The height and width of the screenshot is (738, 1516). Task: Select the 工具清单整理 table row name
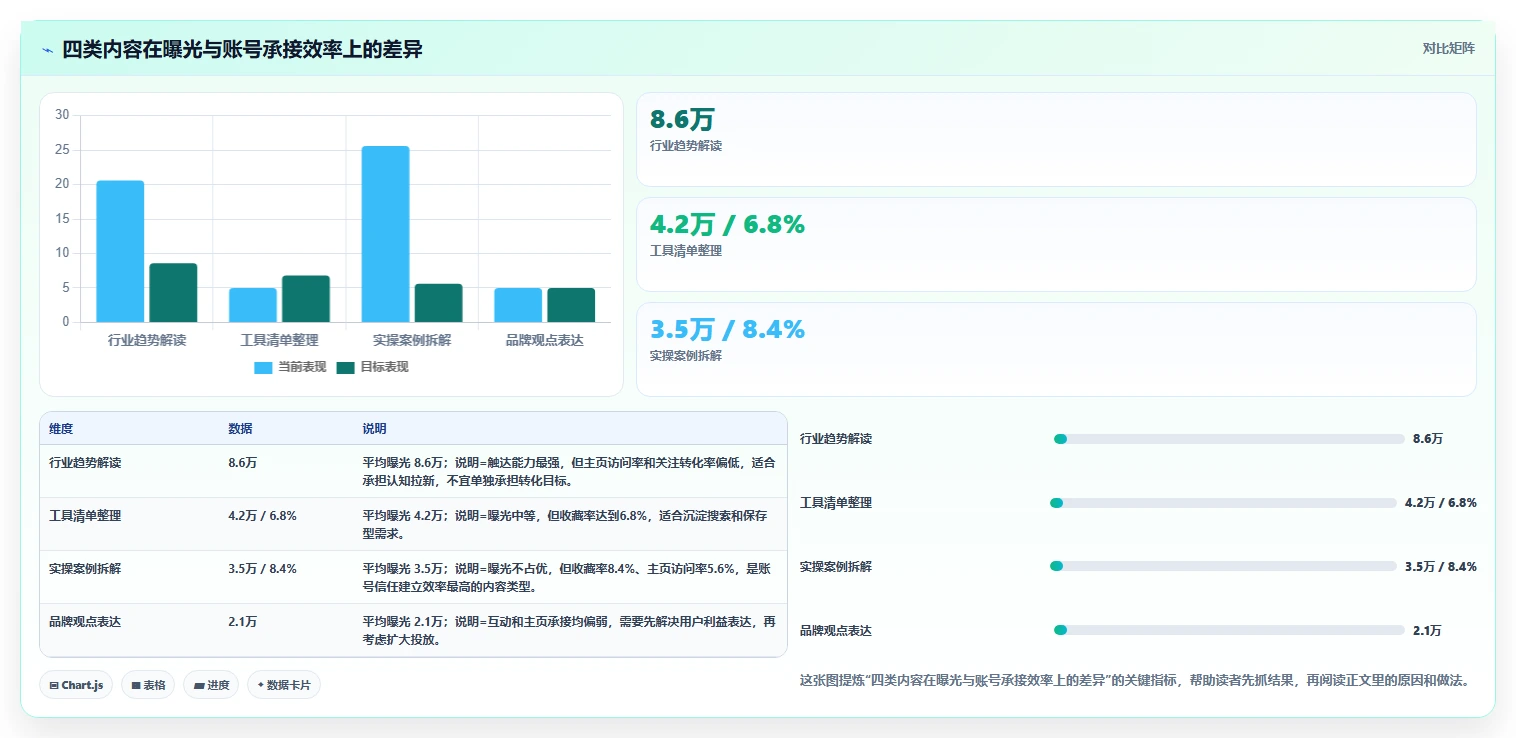[85, 516]
